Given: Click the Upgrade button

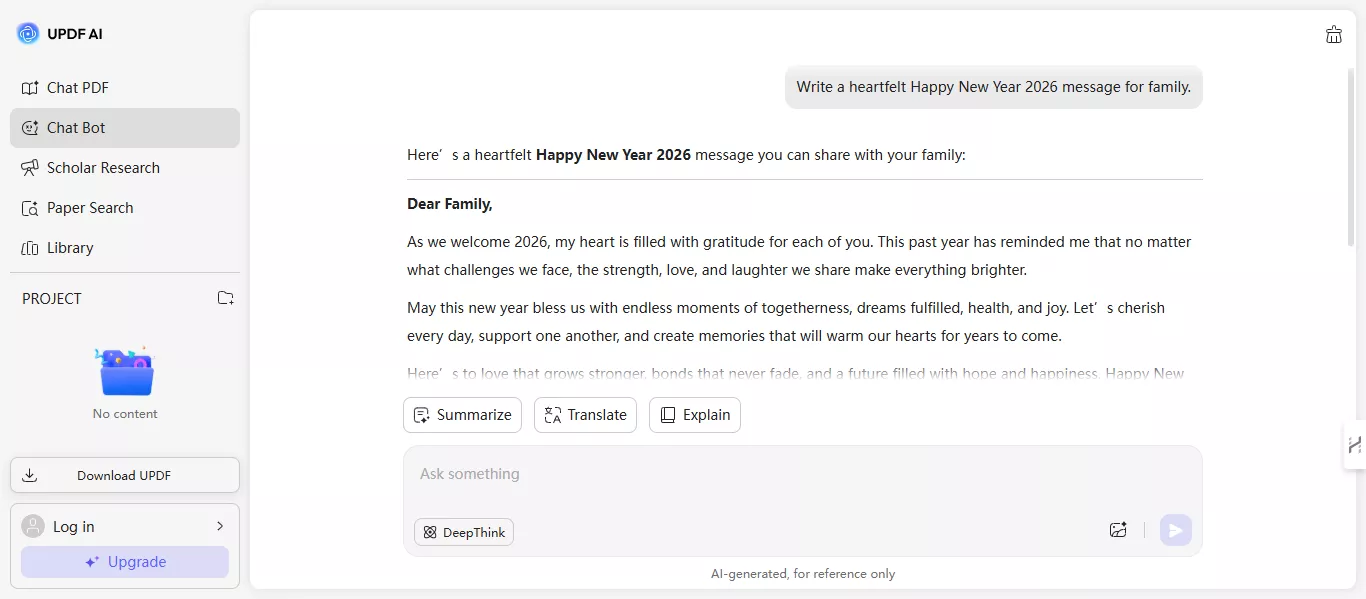Looking at the screenshot, I should pyautogui.click(x=125, y=562).
